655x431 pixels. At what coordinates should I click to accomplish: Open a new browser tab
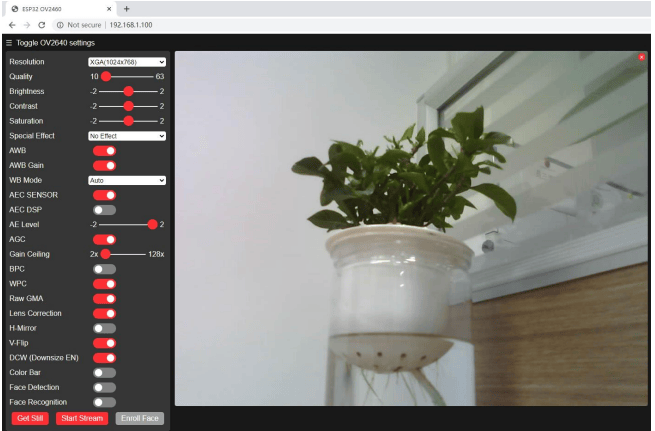[x=127, y=9]
